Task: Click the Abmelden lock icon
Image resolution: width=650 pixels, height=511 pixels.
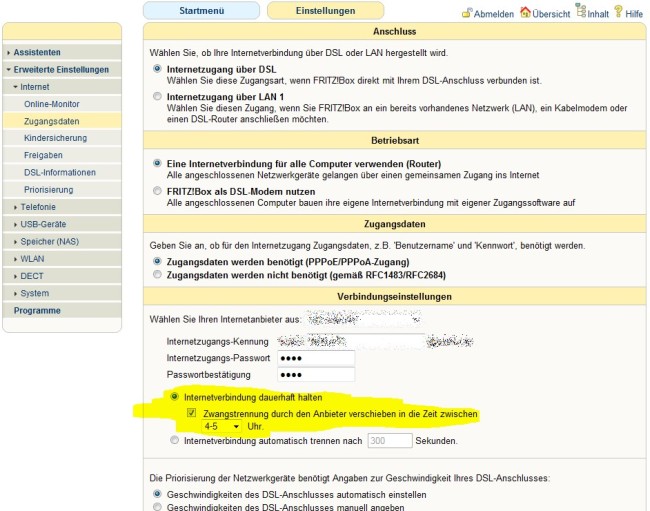Action: (x=466, y=13)
